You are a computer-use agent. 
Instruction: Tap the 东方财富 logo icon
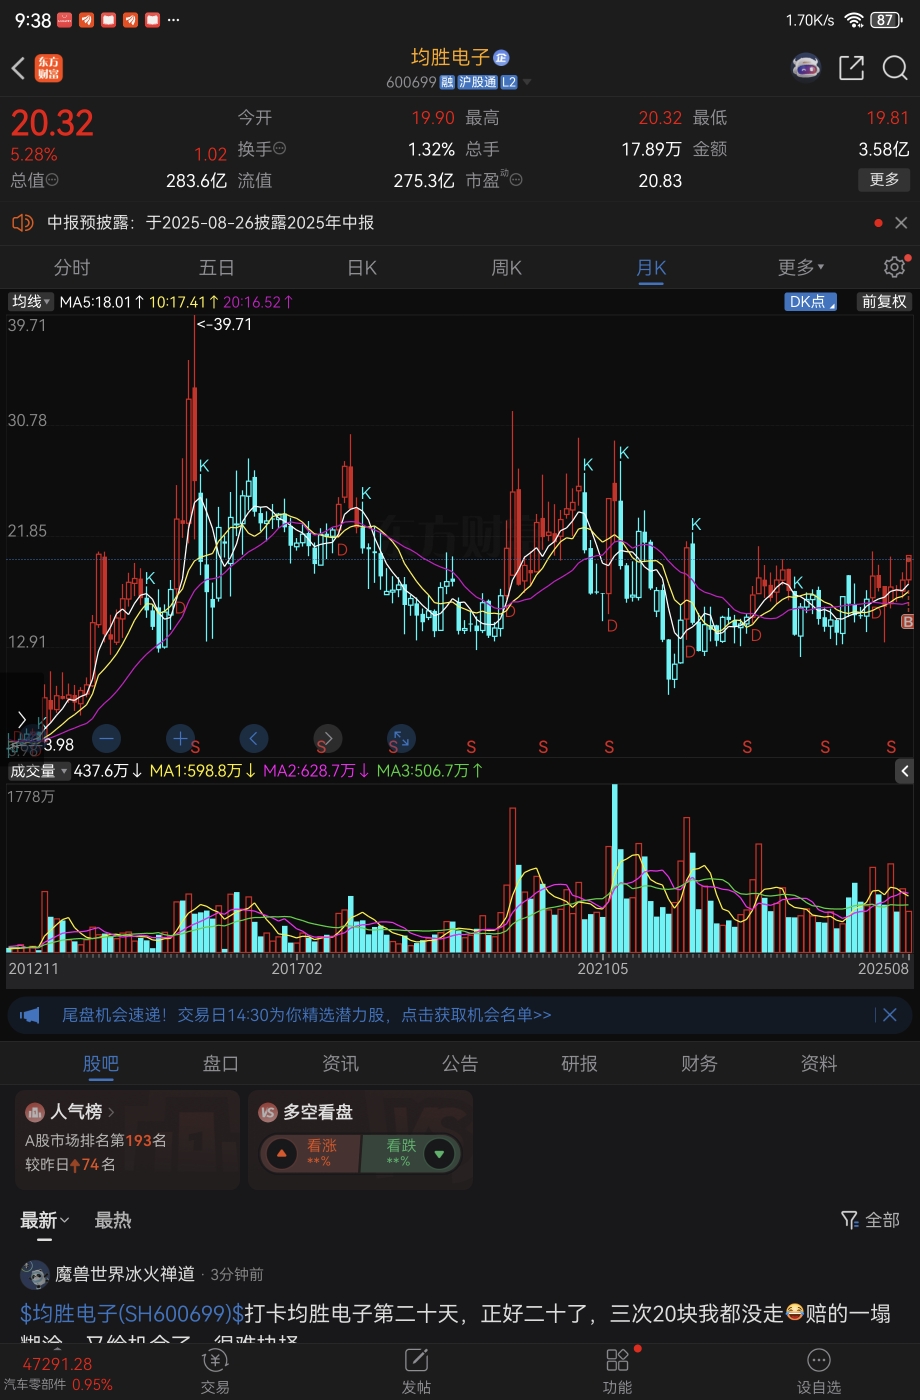pos(48,68)
